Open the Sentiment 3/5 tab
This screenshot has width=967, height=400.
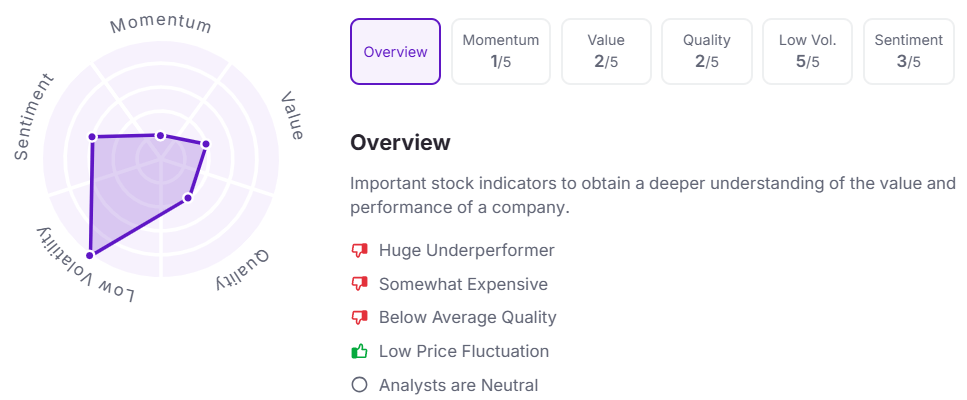(x=908, y=52)
